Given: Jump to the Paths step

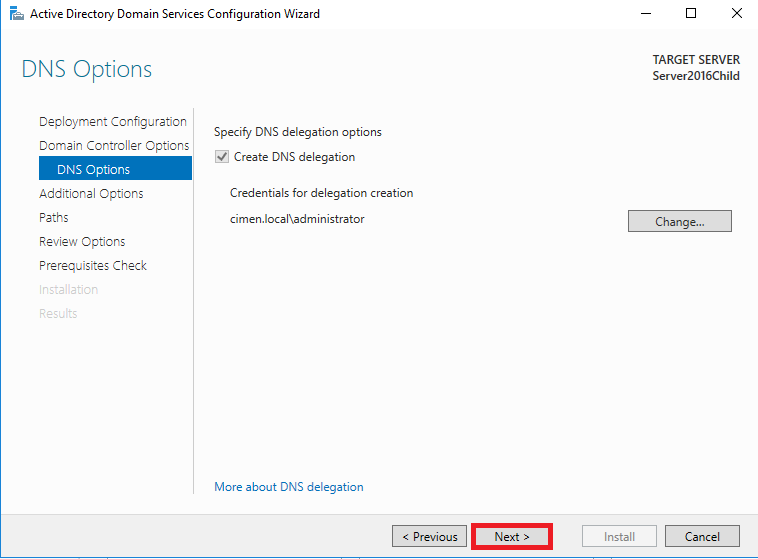Looking at the screenshot, I should coord(54,218).
